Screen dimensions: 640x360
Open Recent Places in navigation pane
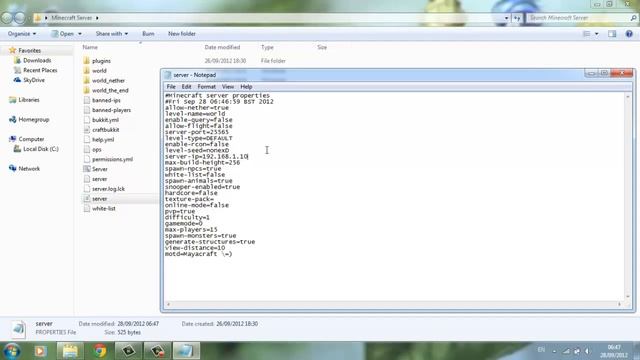pos(40,70)
